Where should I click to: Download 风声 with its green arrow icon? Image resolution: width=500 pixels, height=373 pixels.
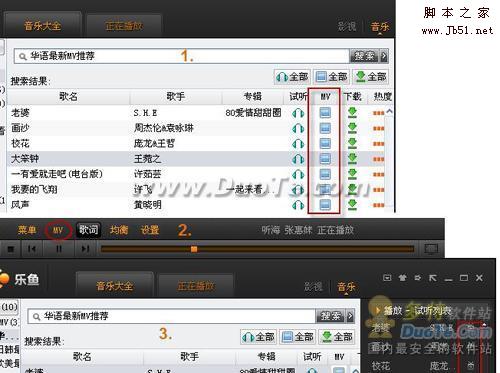[x=352, y=204]
